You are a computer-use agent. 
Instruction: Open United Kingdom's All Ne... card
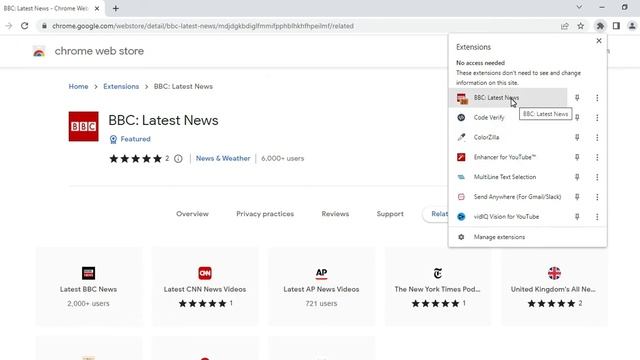554,286
